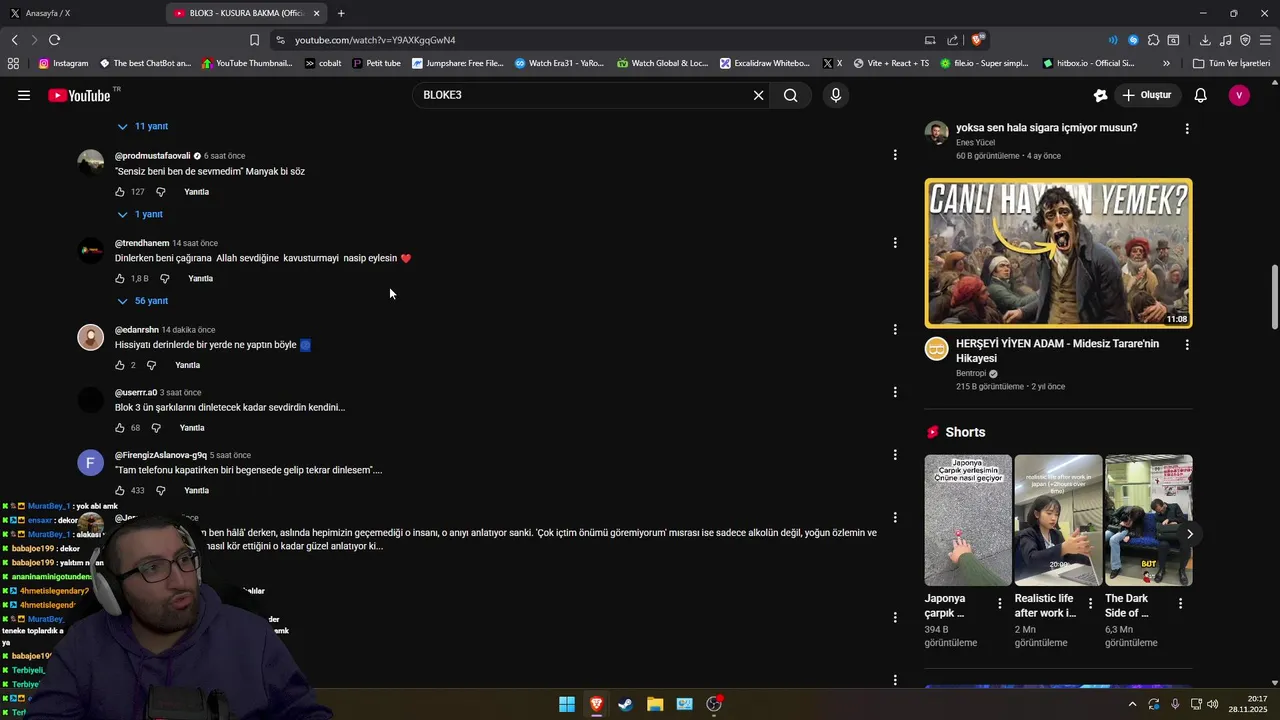Open options menu for @trendhanem comment
The width and height of the screenshot is (1280, 720).
pos(895,242)
